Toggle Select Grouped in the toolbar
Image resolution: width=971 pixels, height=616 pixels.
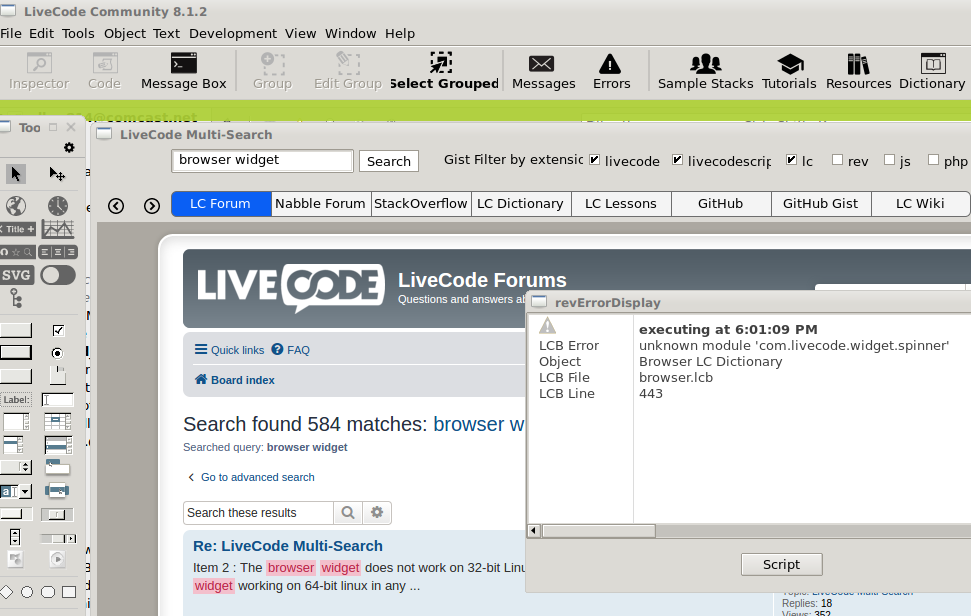[x=443, y=72]
